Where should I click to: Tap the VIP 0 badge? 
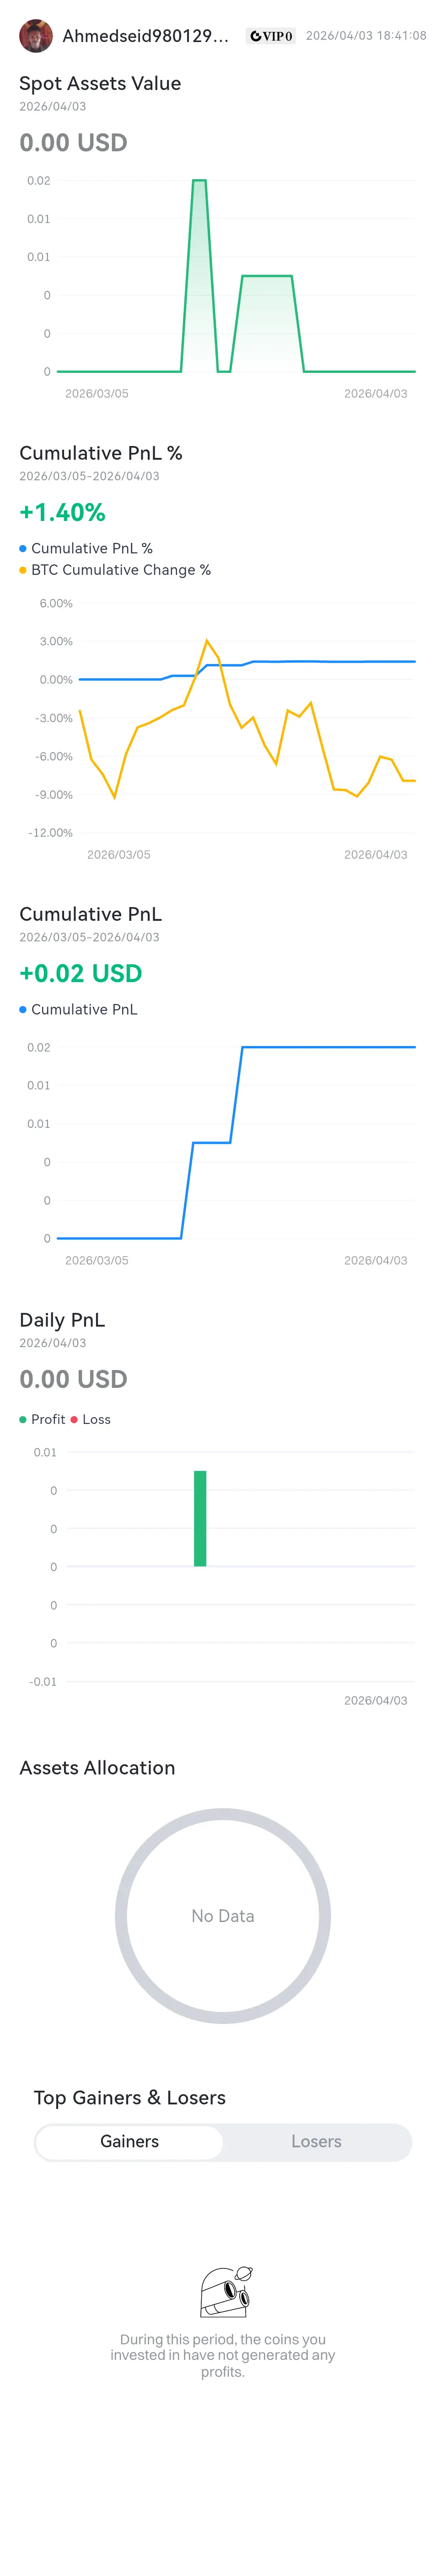point(271,36)
